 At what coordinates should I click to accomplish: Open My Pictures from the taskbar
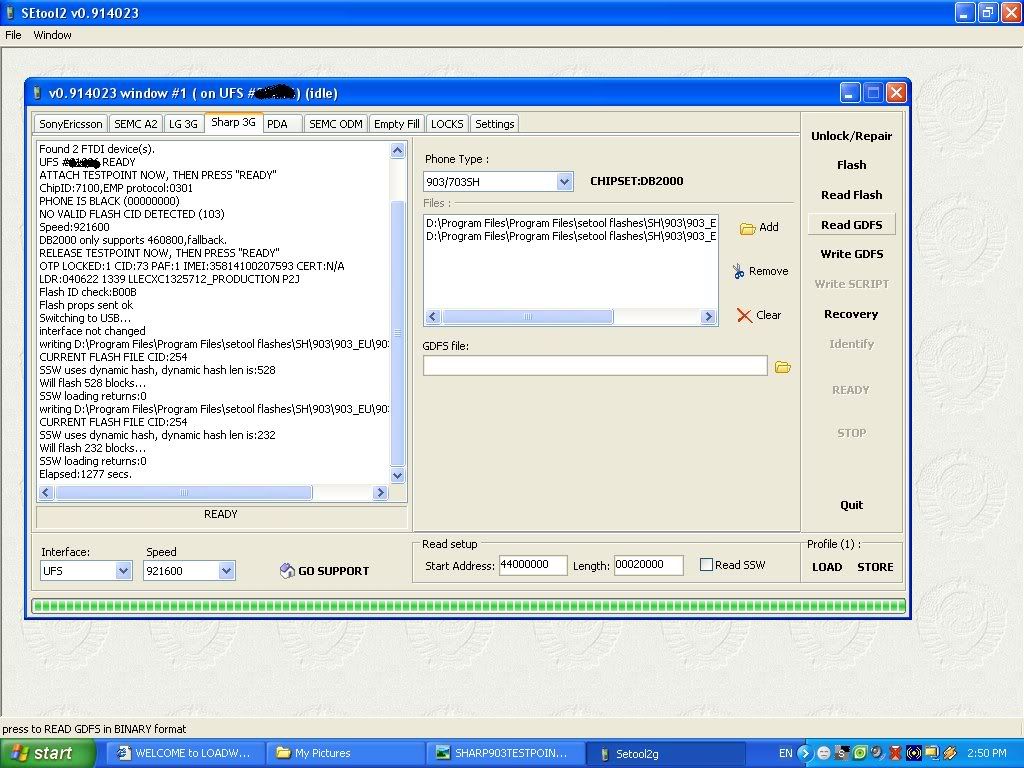point(344,753)
